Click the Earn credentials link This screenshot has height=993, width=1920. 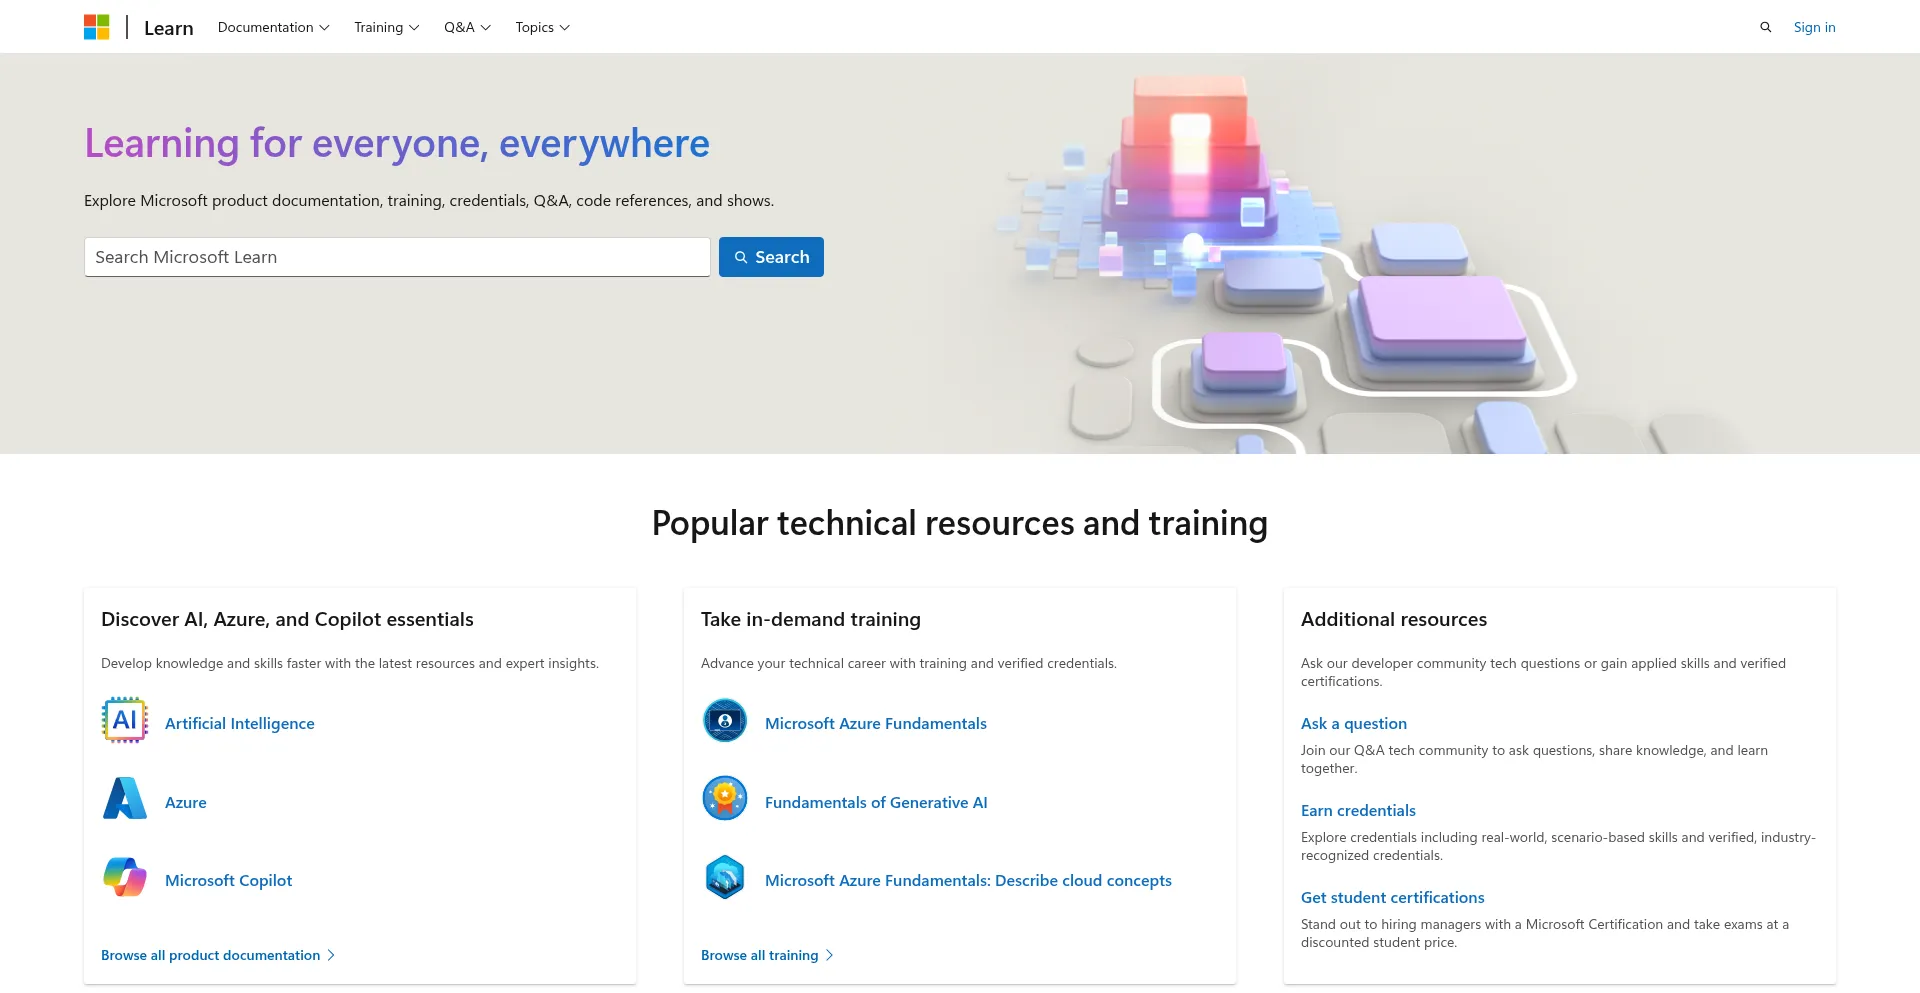(1358, 810)
